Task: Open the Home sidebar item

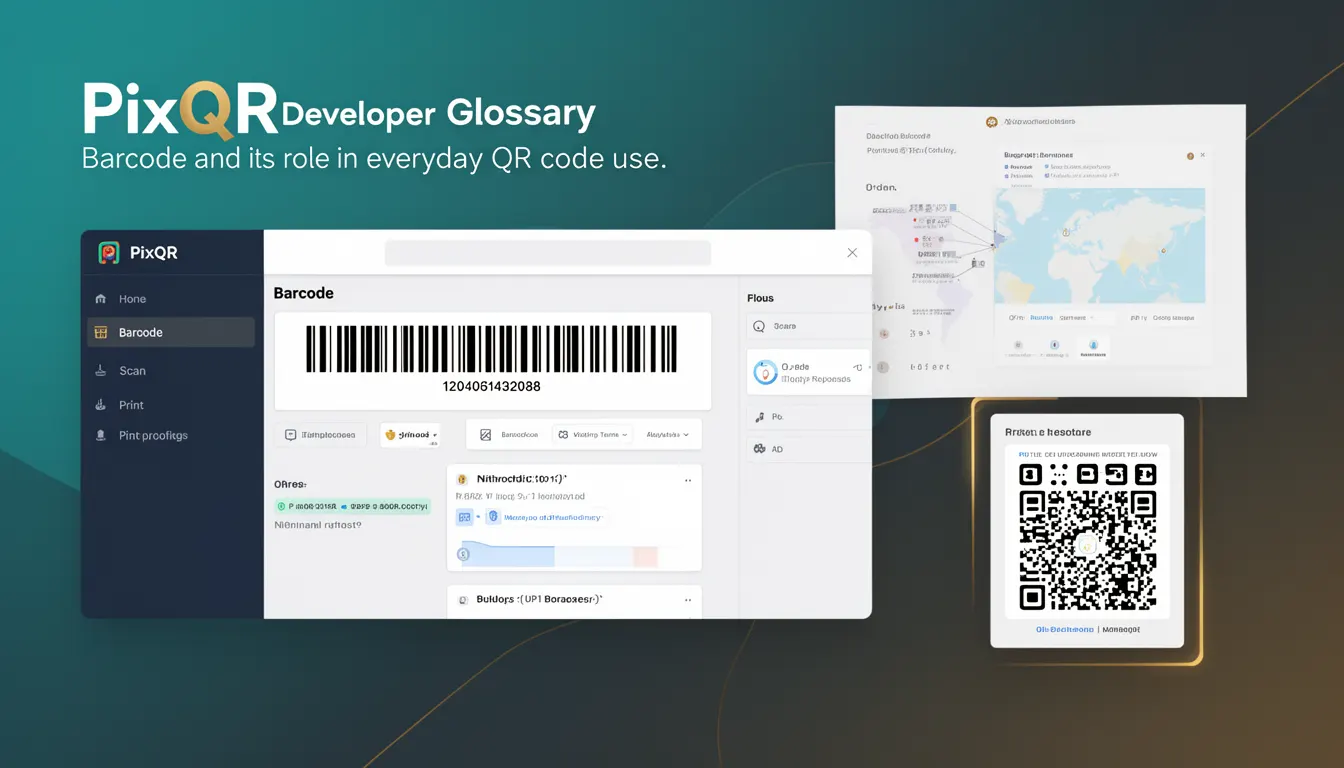Action: coord(170,299)
